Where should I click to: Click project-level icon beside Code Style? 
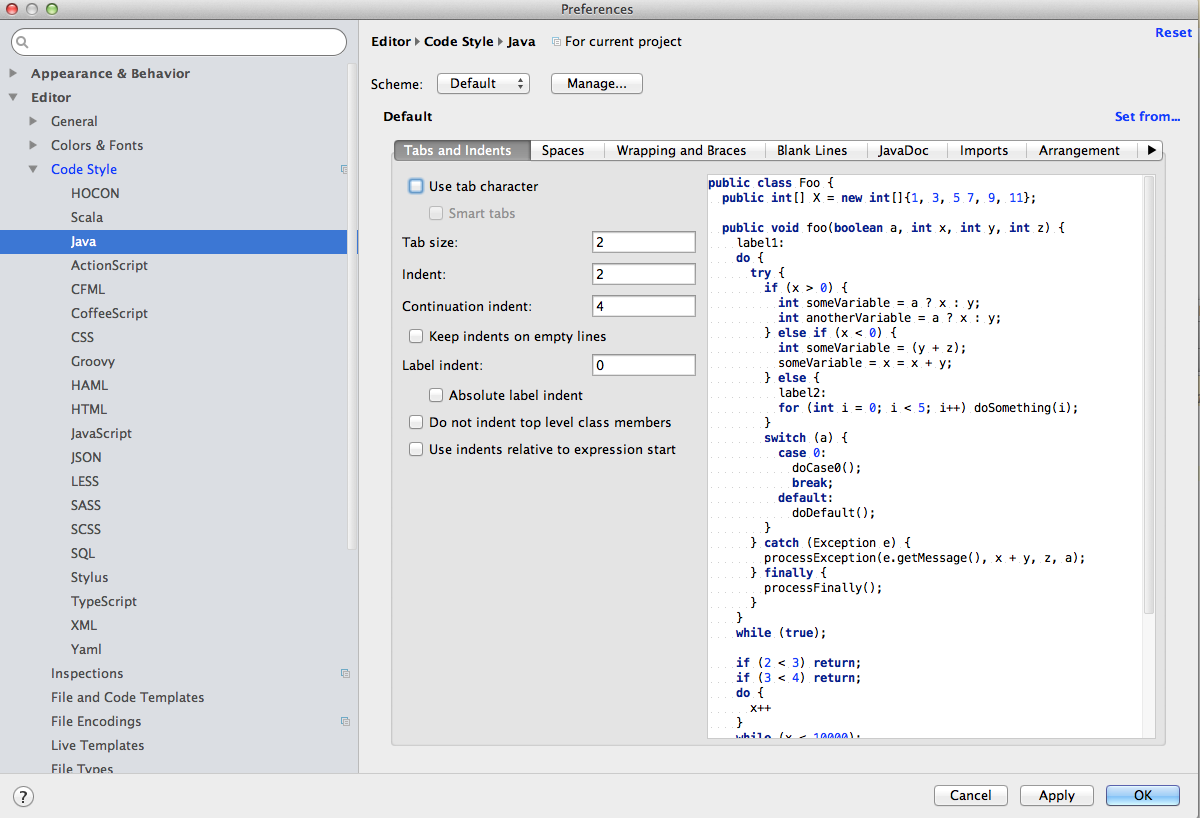point(344,170)
